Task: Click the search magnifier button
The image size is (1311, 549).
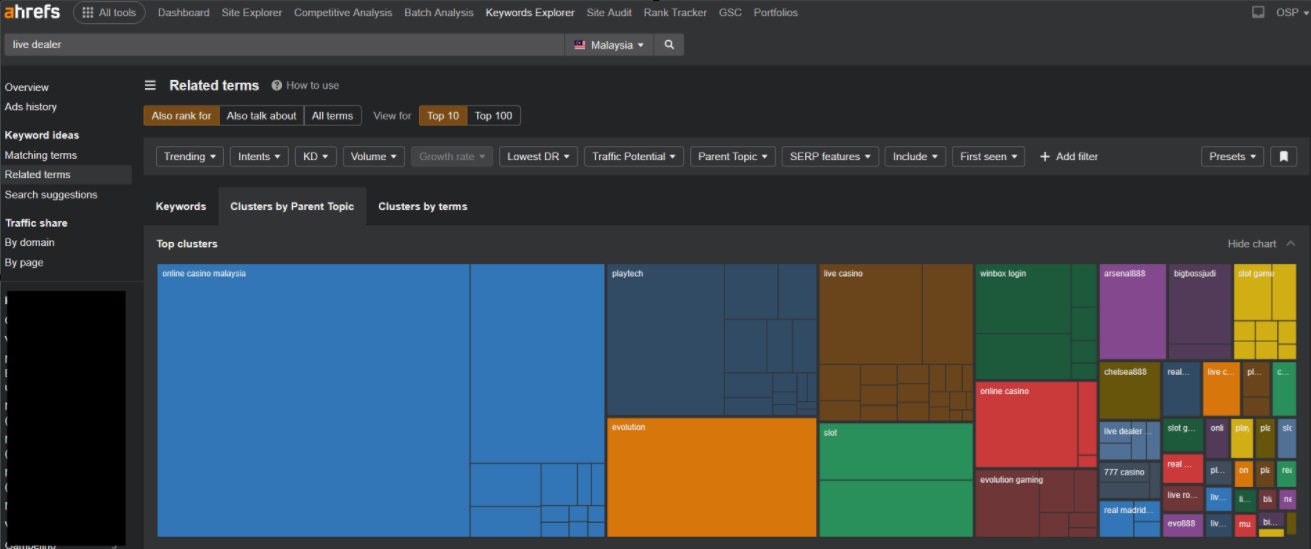Action: tap(669, 45)
